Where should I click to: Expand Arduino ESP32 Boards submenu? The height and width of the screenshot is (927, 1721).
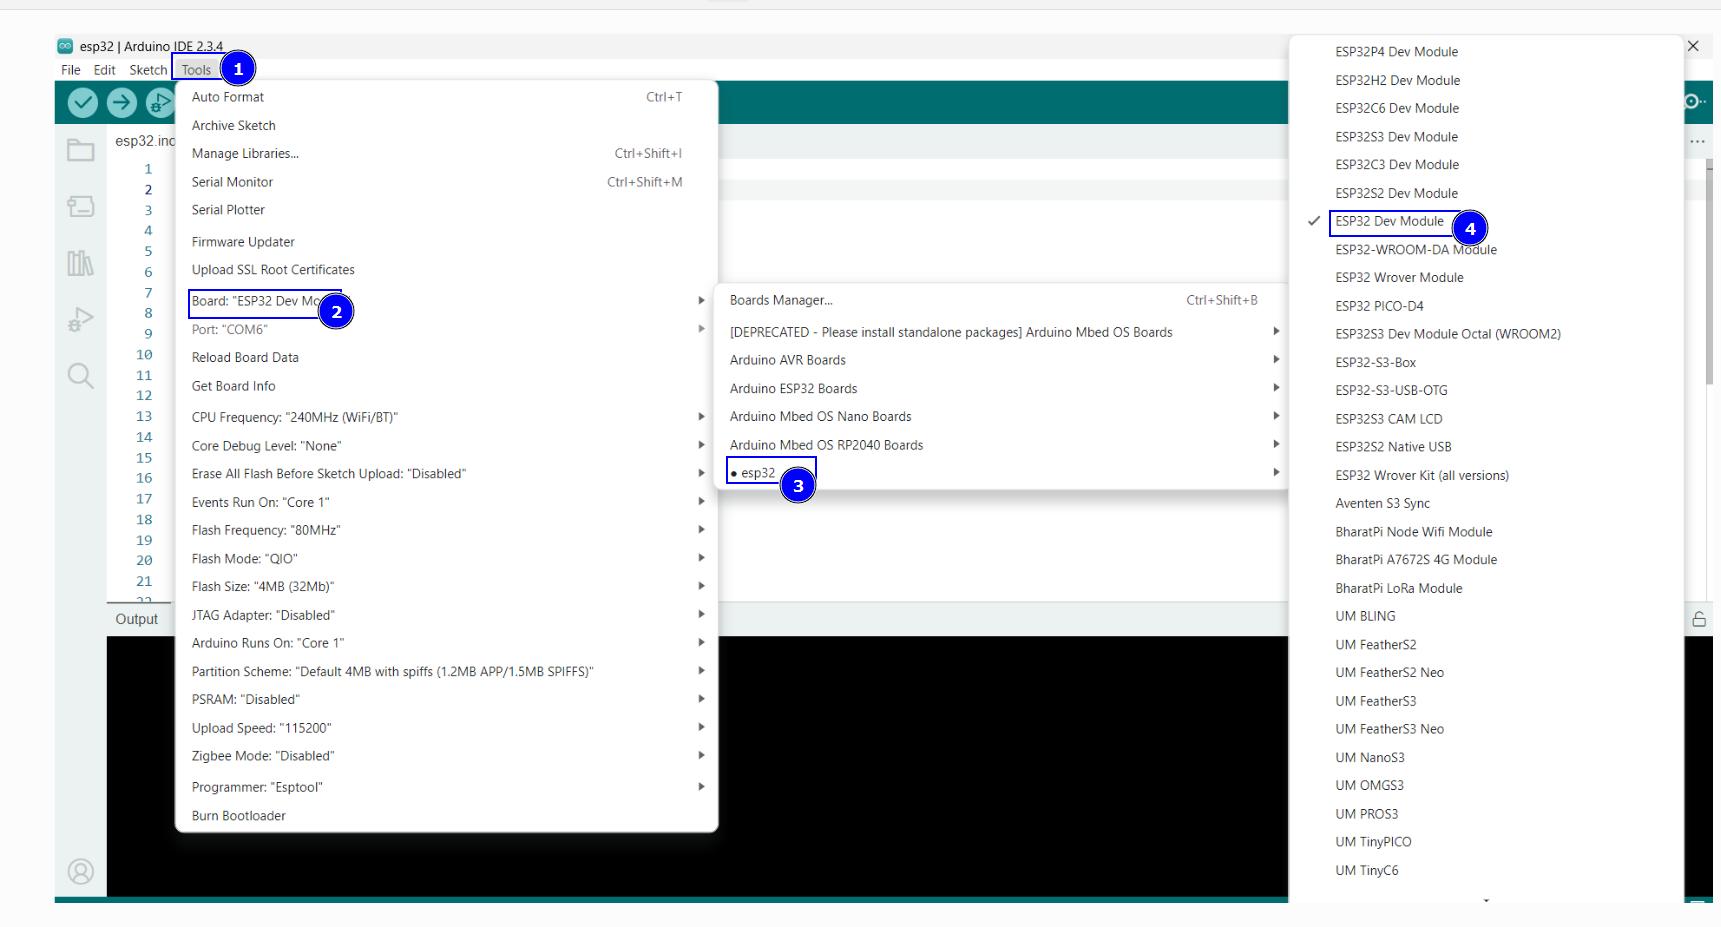[1000, 388]
